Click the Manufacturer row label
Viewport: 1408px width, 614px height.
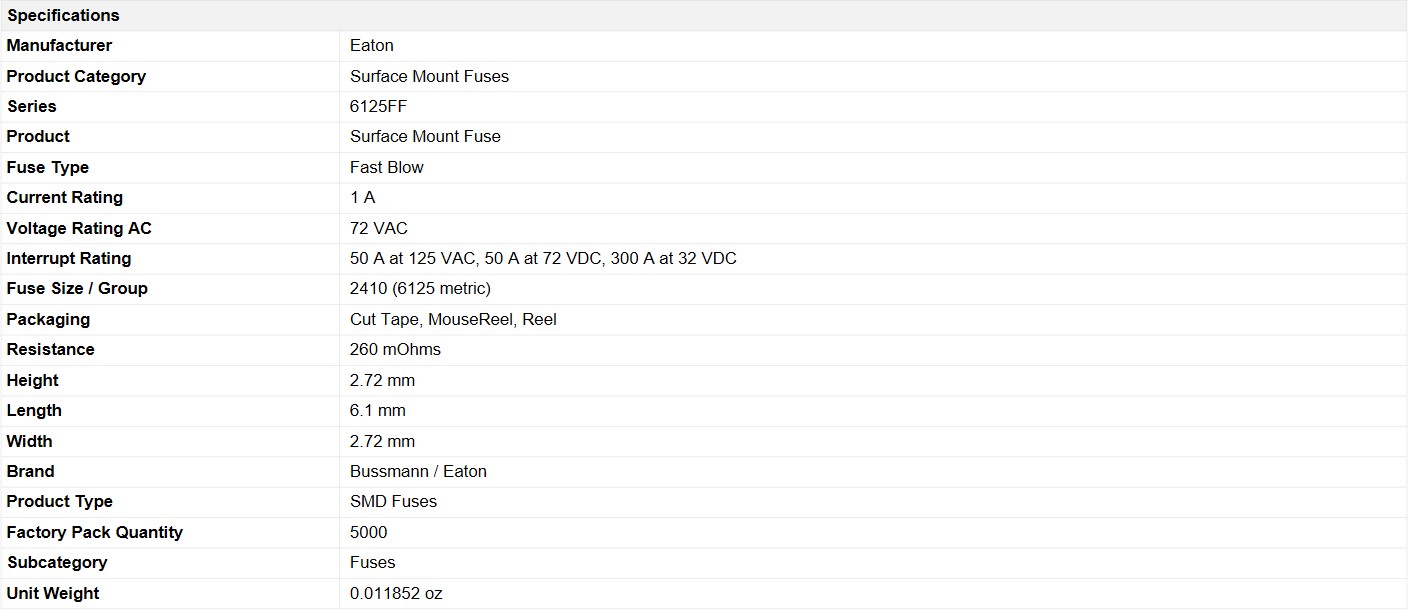[59, 45]
